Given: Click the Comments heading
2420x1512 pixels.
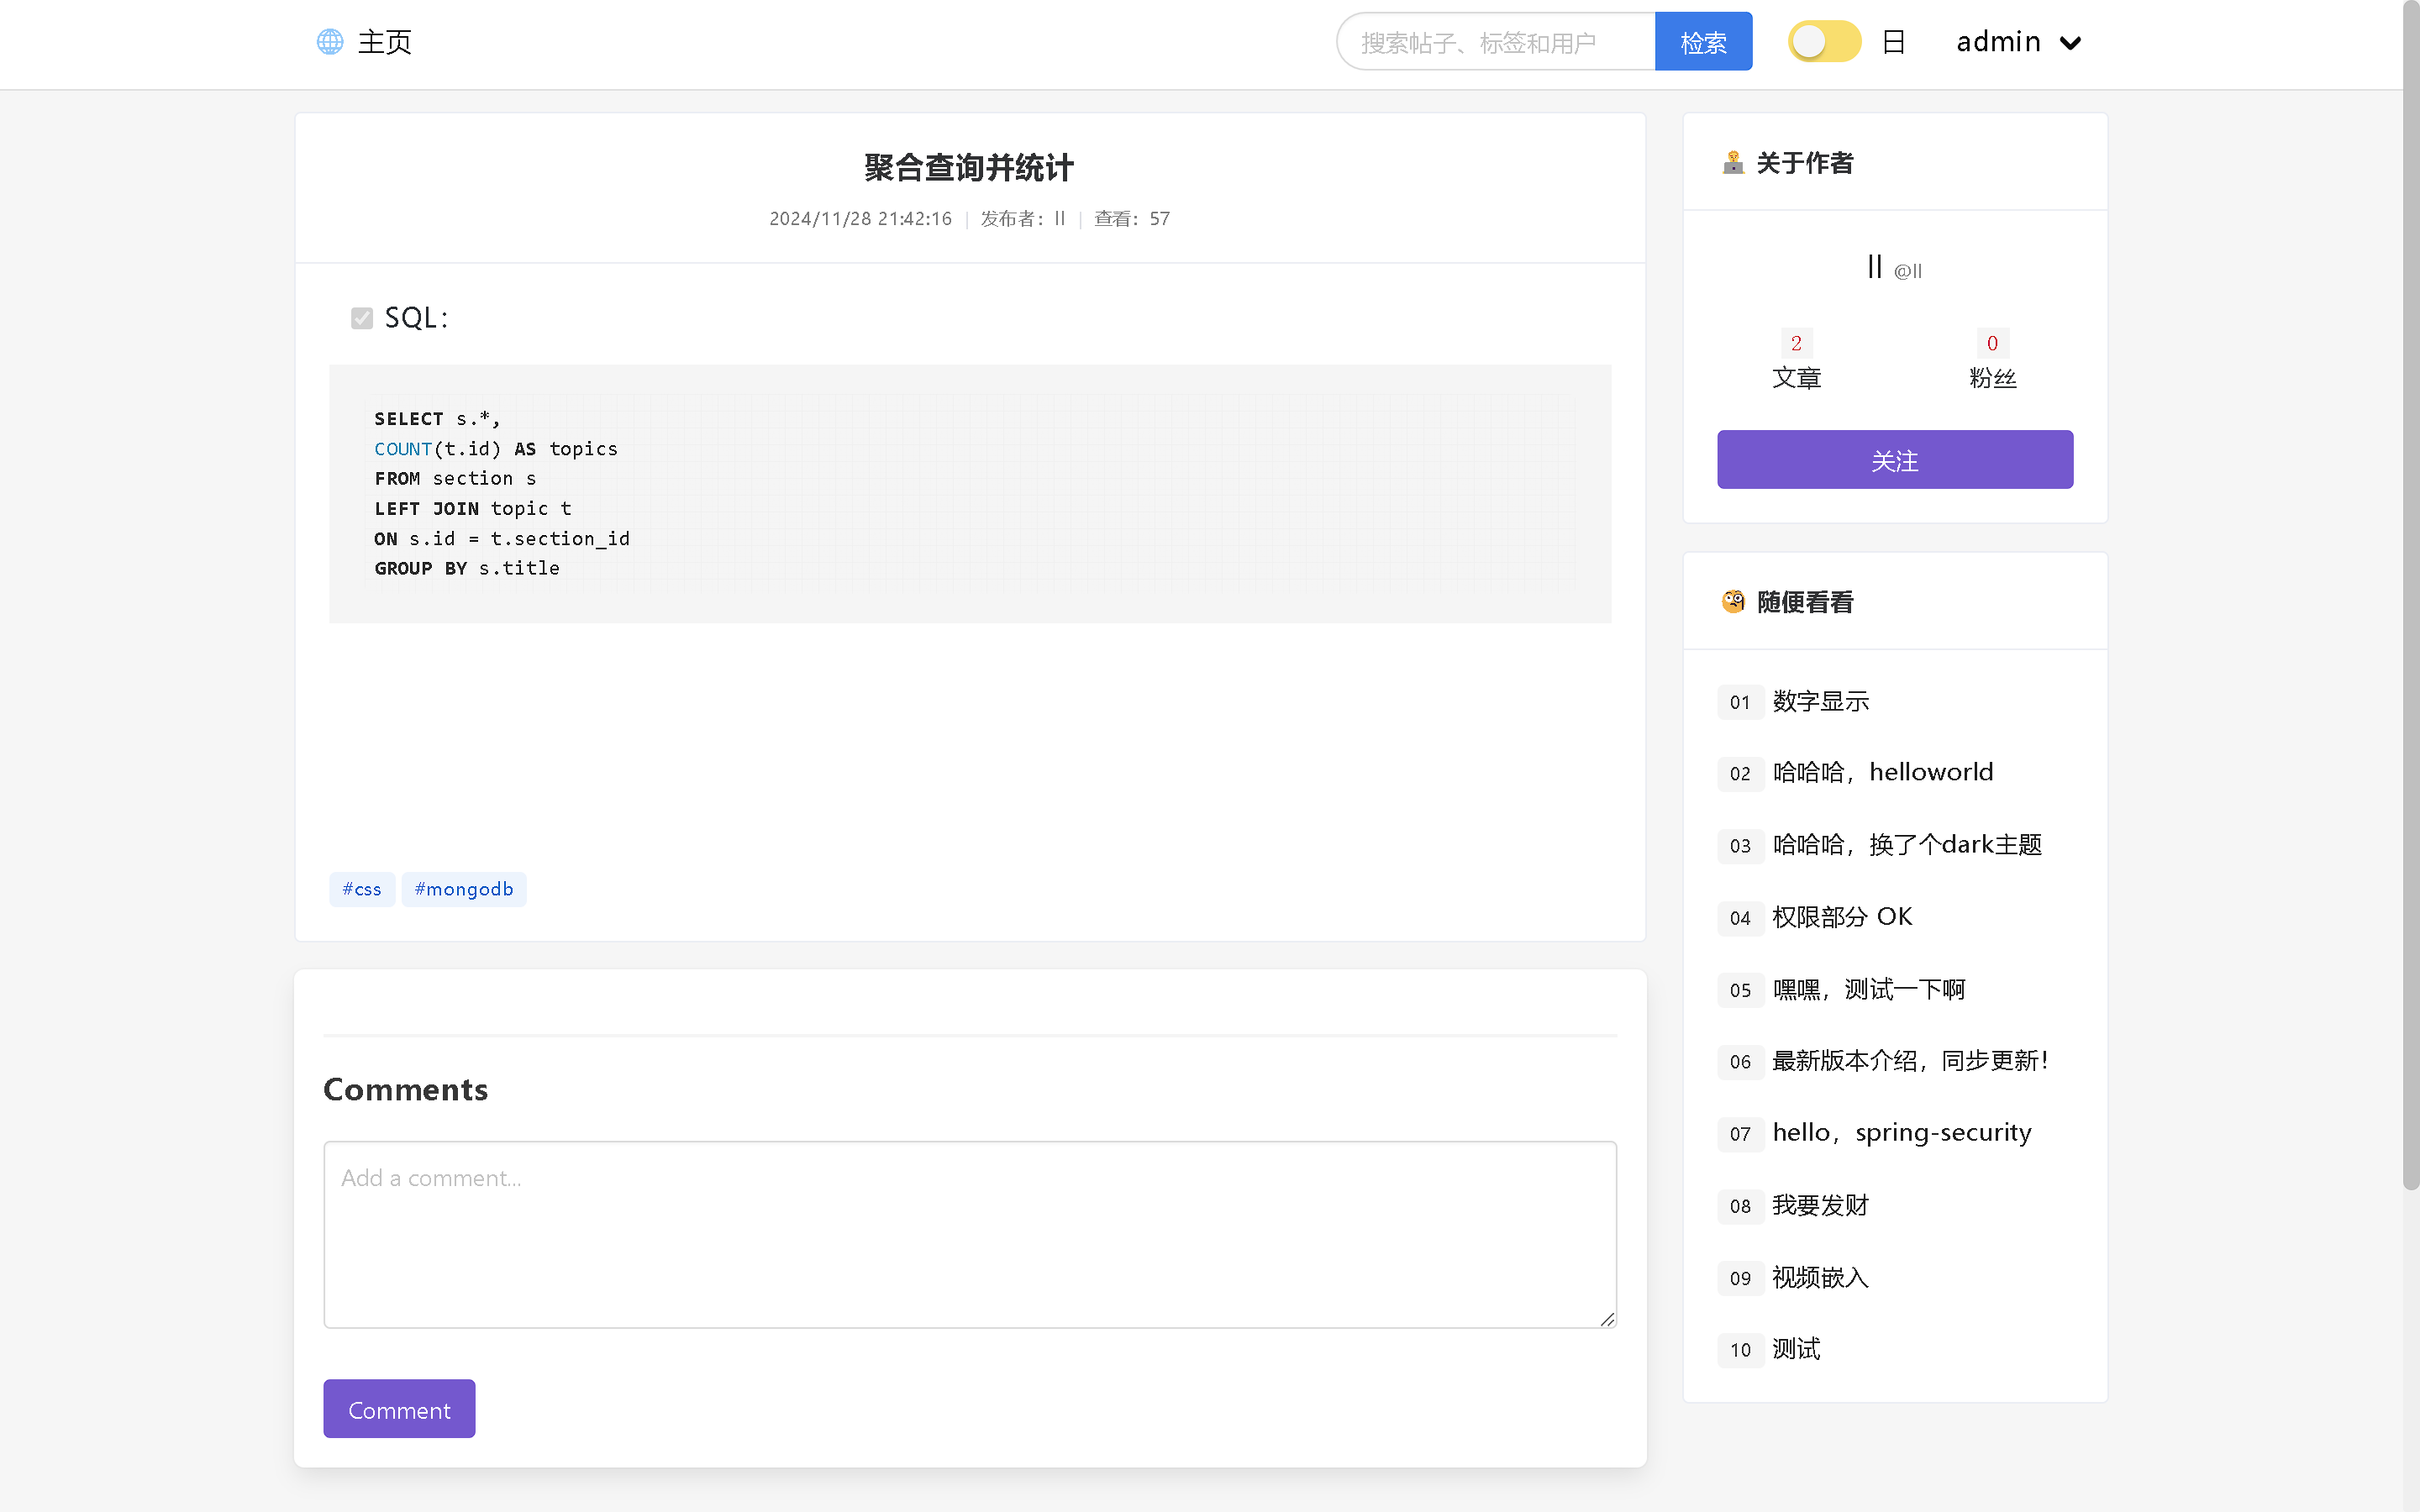Looking at the screenshot, I should 406,1089.
